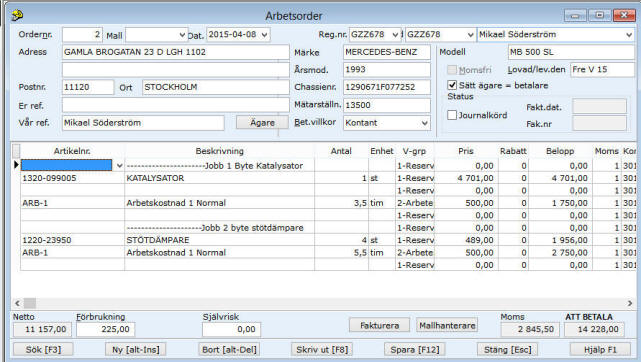
Task: Enable the Journalkörd checkbox
Action: pyautogui.click(x=452, y=115)
